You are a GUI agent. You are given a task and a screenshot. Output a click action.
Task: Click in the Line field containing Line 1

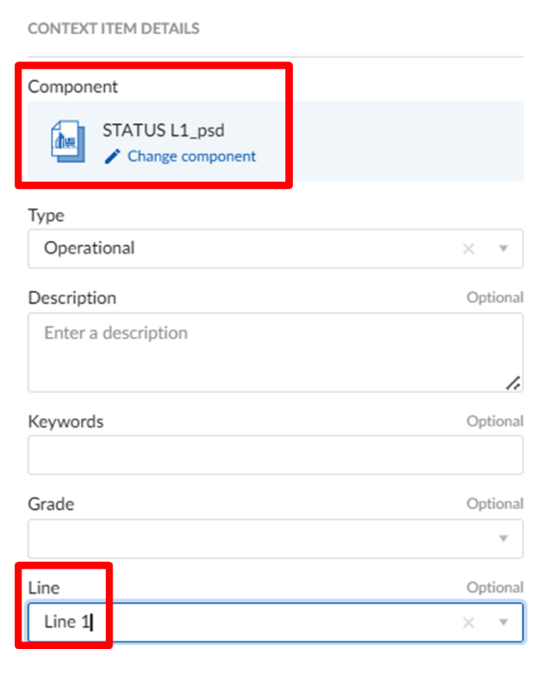[x=275, y=622]
